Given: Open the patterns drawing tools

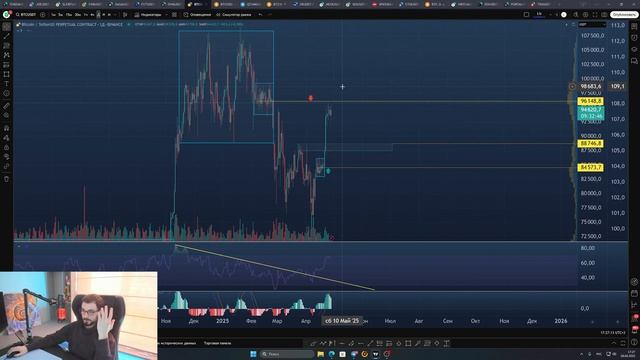Looking at the screenshot, I should [7, 55].
